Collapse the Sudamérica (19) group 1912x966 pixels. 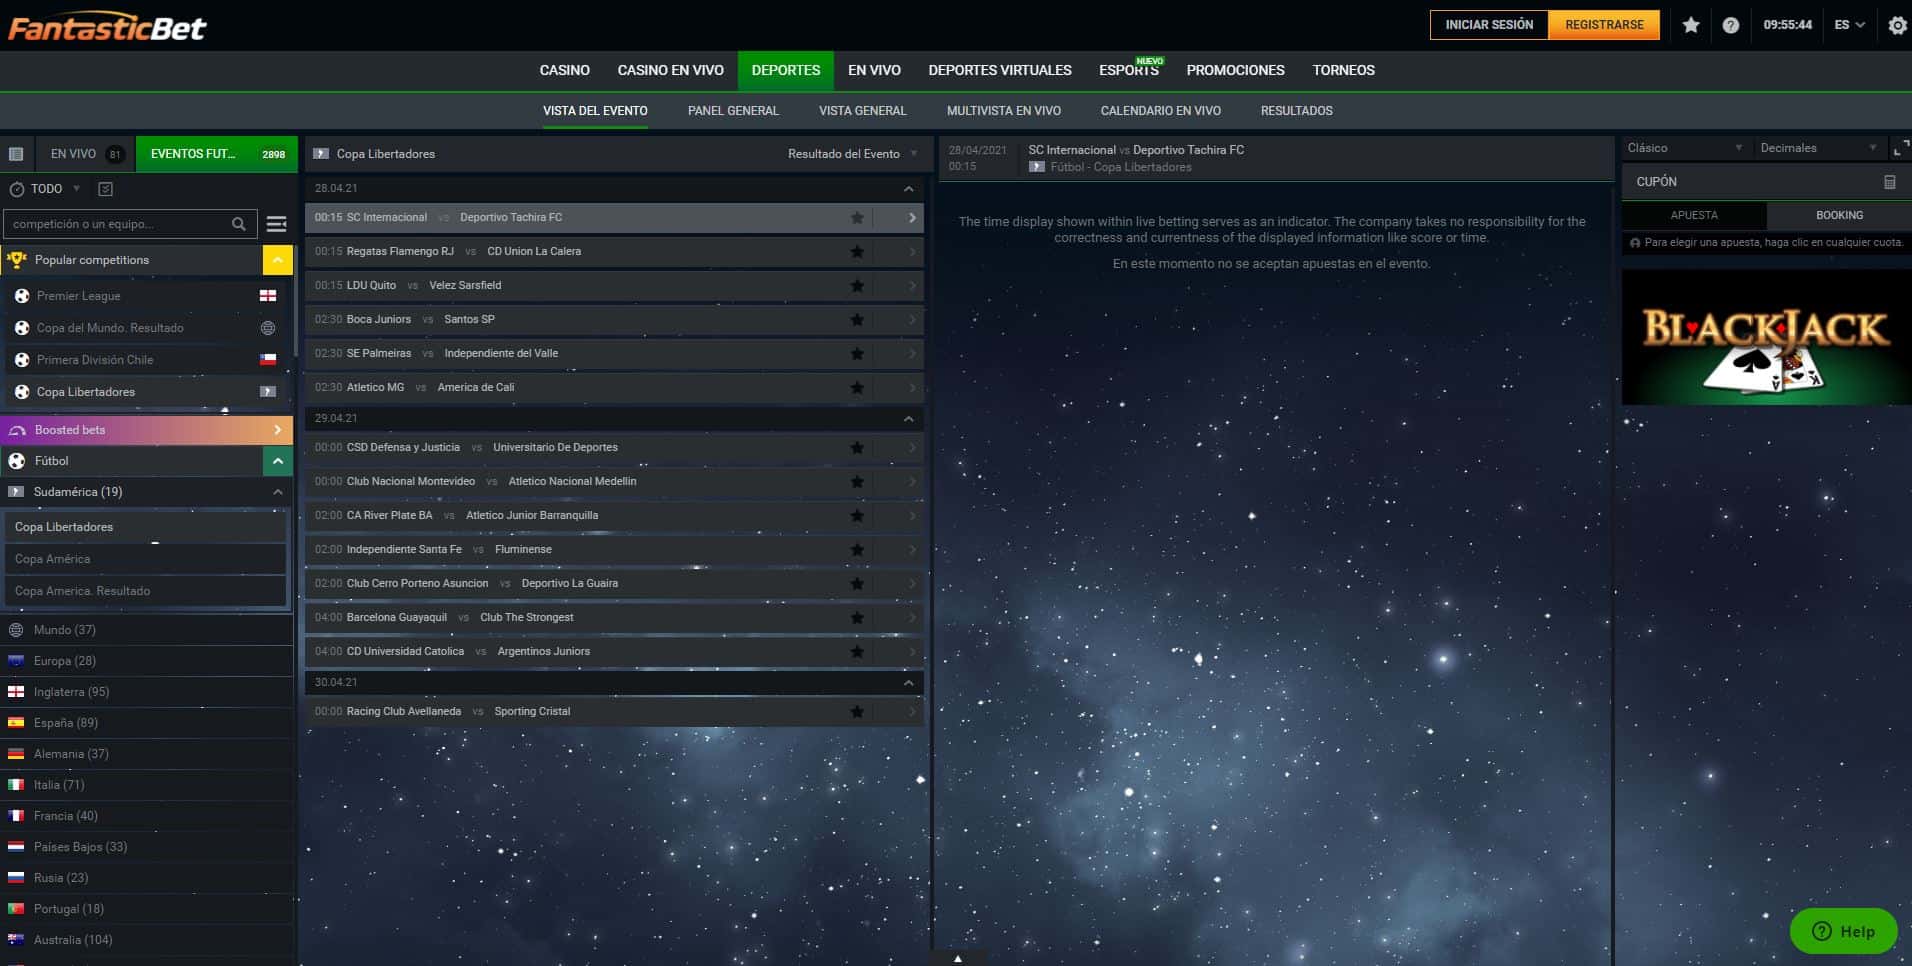(x=277, y=492)
